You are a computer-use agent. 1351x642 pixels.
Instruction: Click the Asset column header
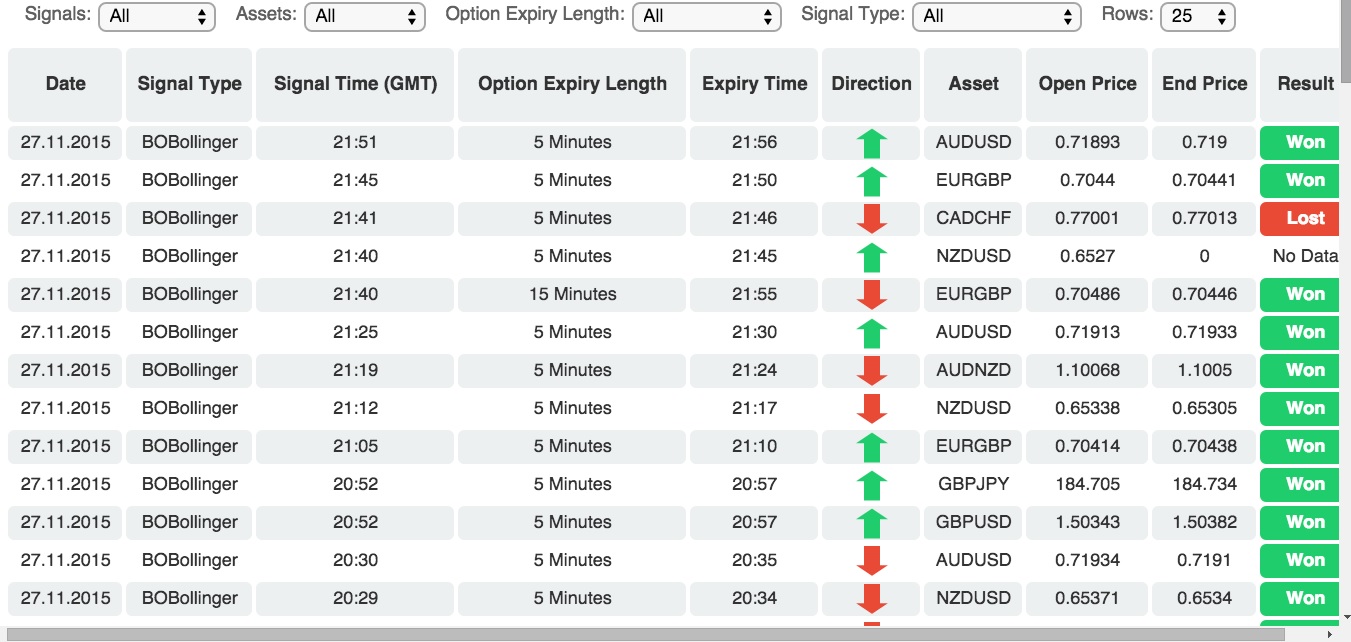974,84
